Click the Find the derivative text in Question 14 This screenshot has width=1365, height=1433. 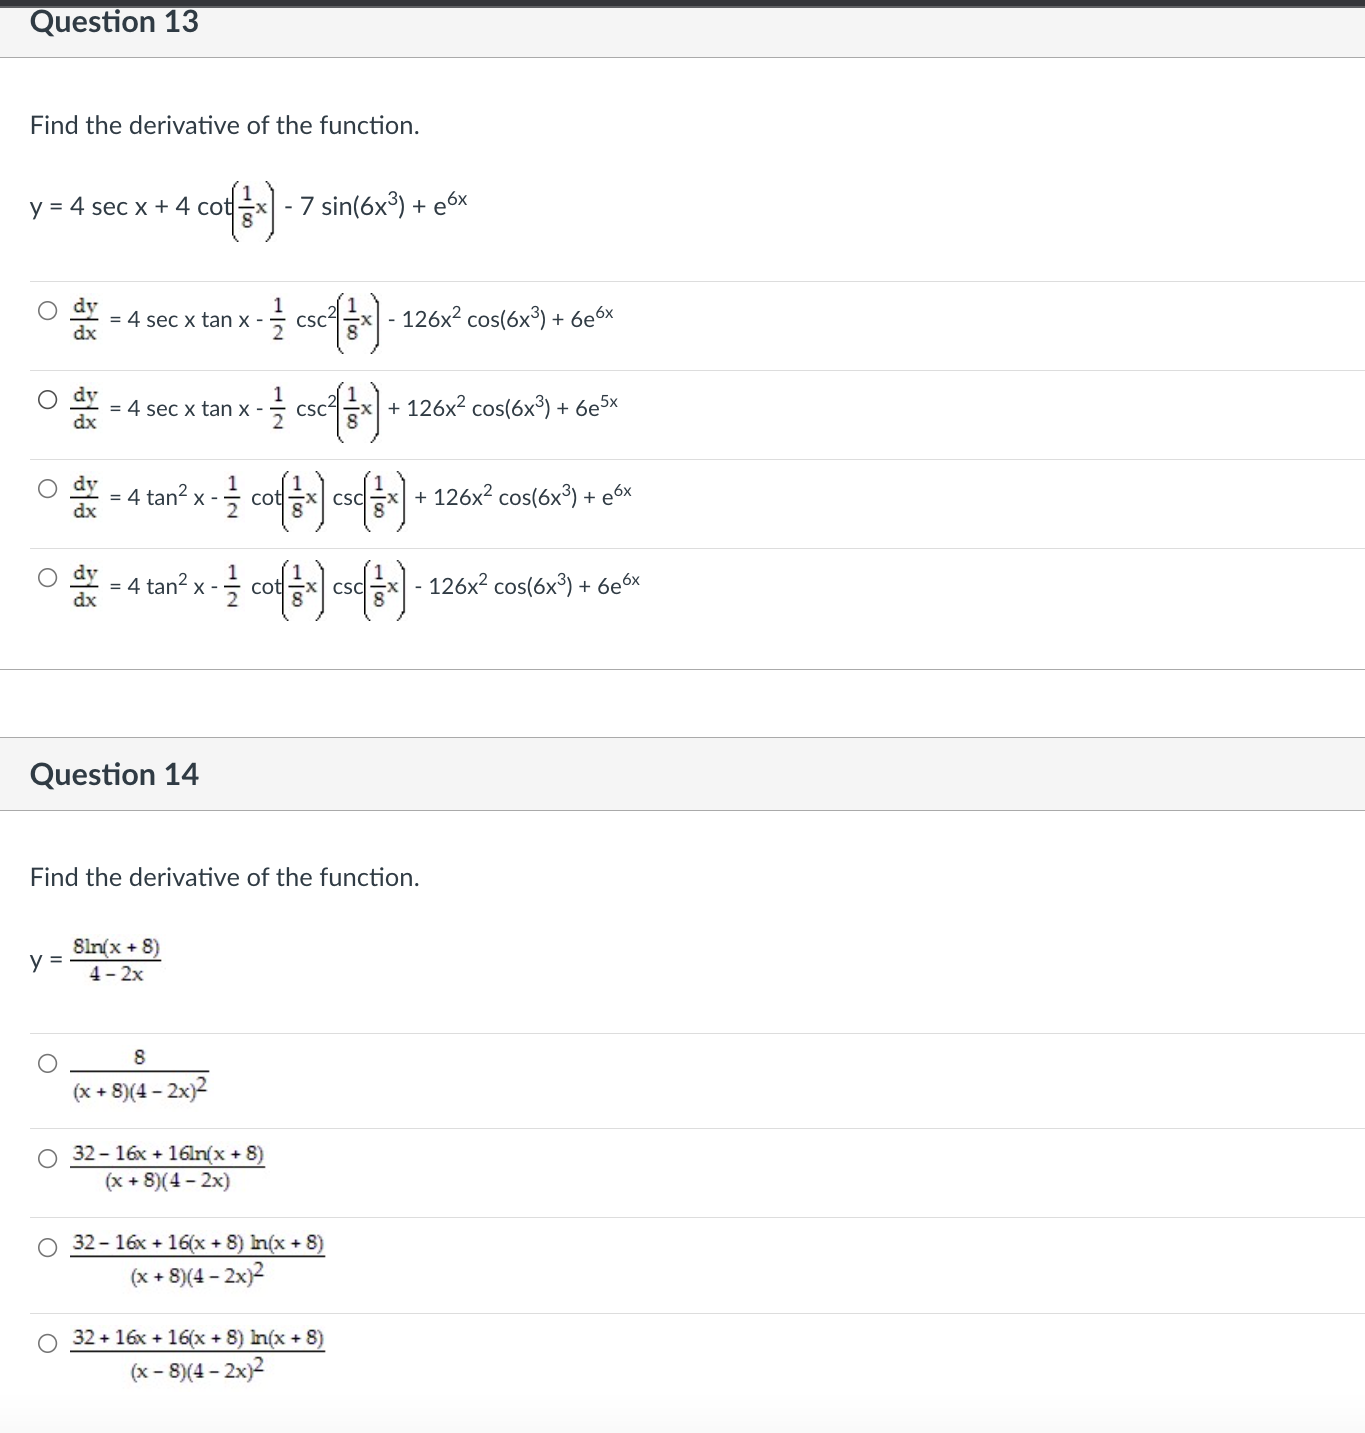(223, 877)
